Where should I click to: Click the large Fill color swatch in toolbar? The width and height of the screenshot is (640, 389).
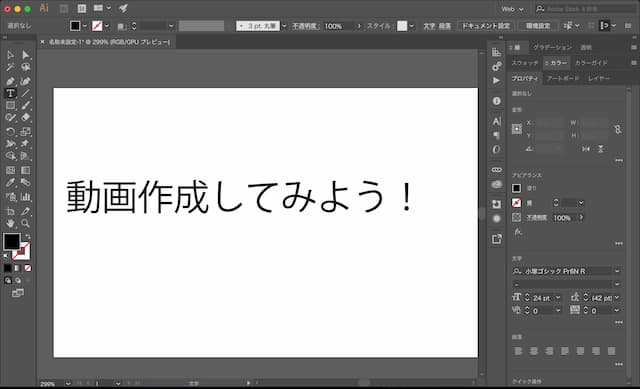pyautogui.click(x=11, y=241)
